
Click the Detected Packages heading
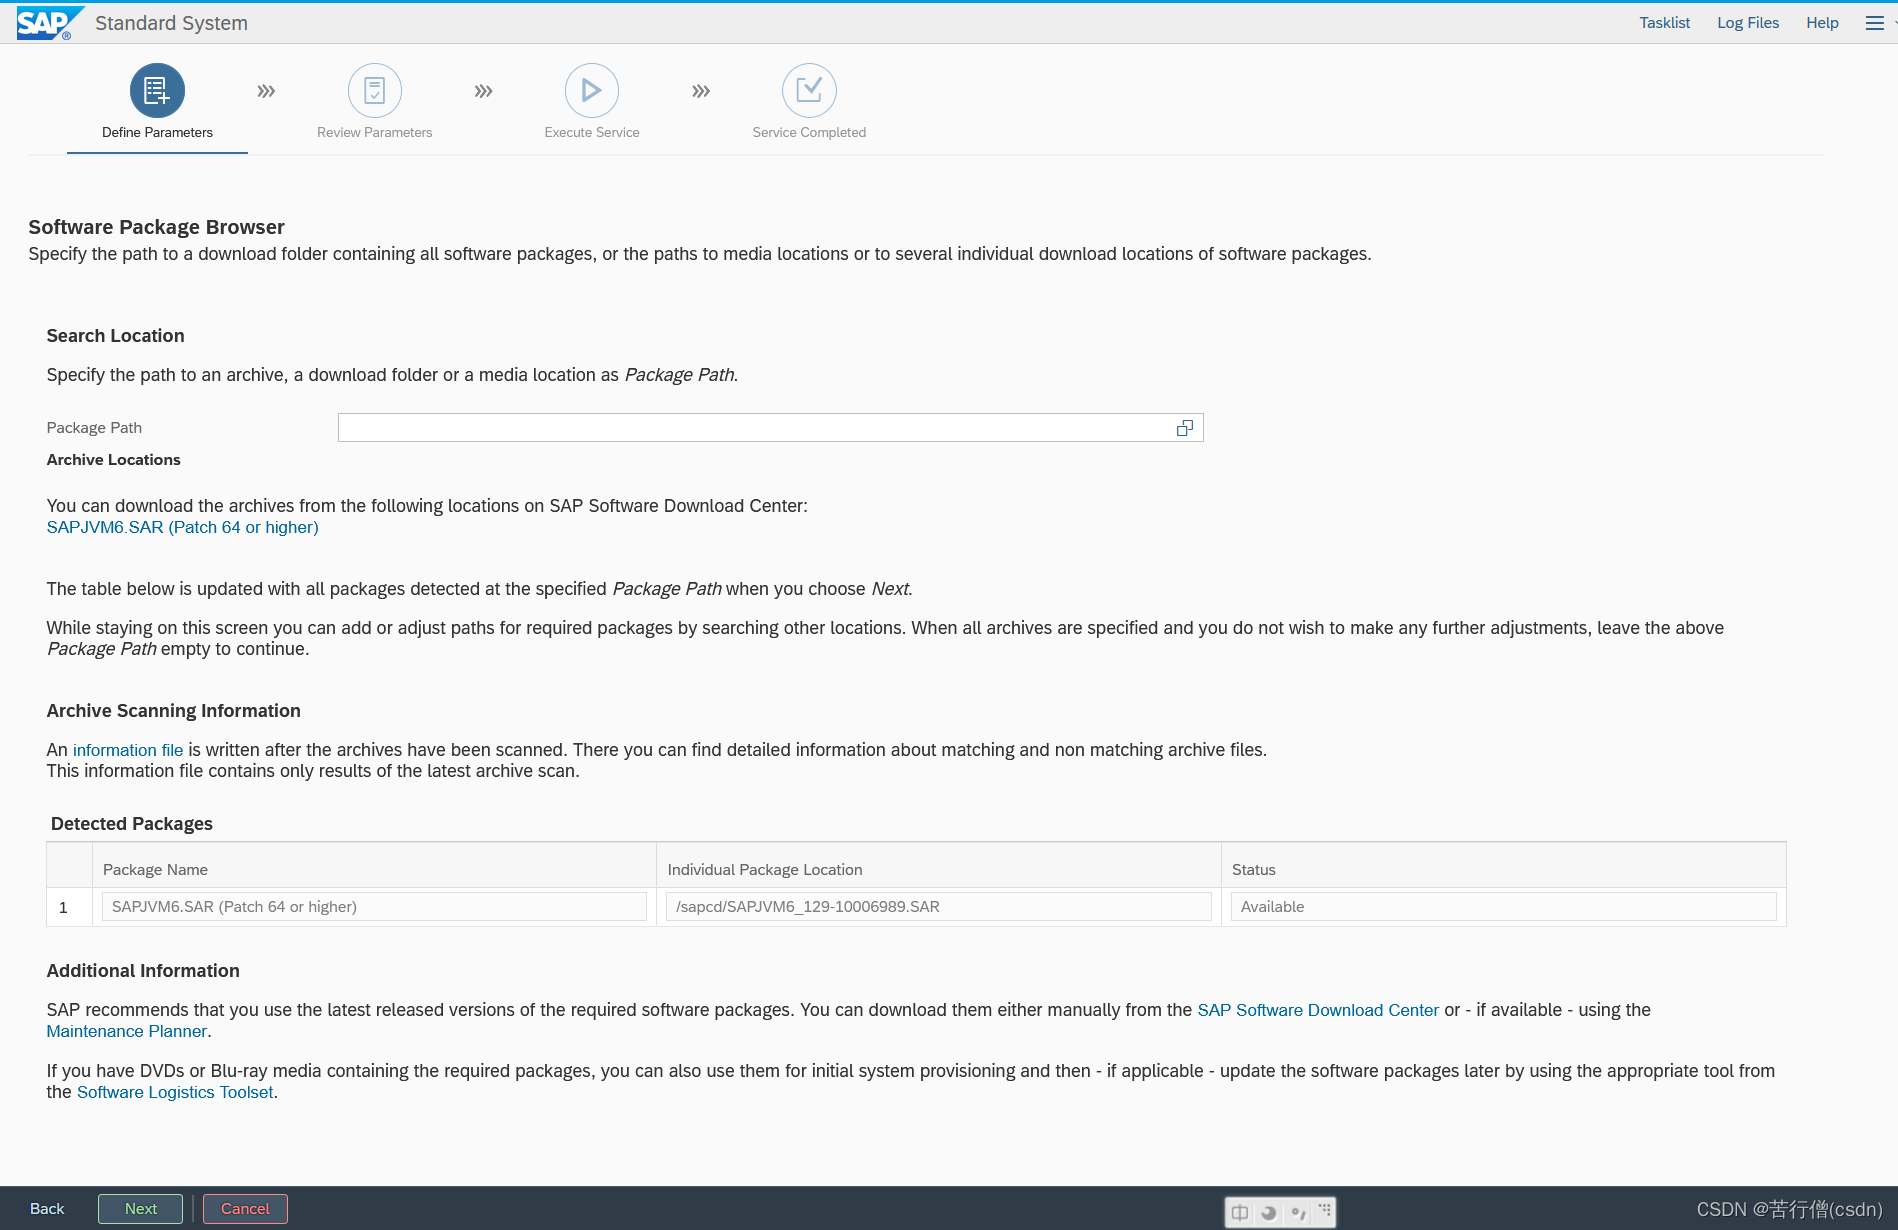pos(132,824)
